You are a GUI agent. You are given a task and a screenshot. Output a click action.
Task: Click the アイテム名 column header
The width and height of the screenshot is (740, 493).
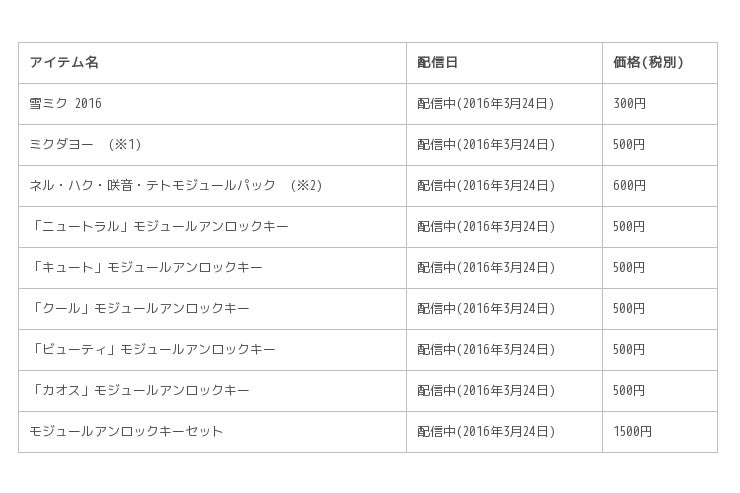coord(64,63)
